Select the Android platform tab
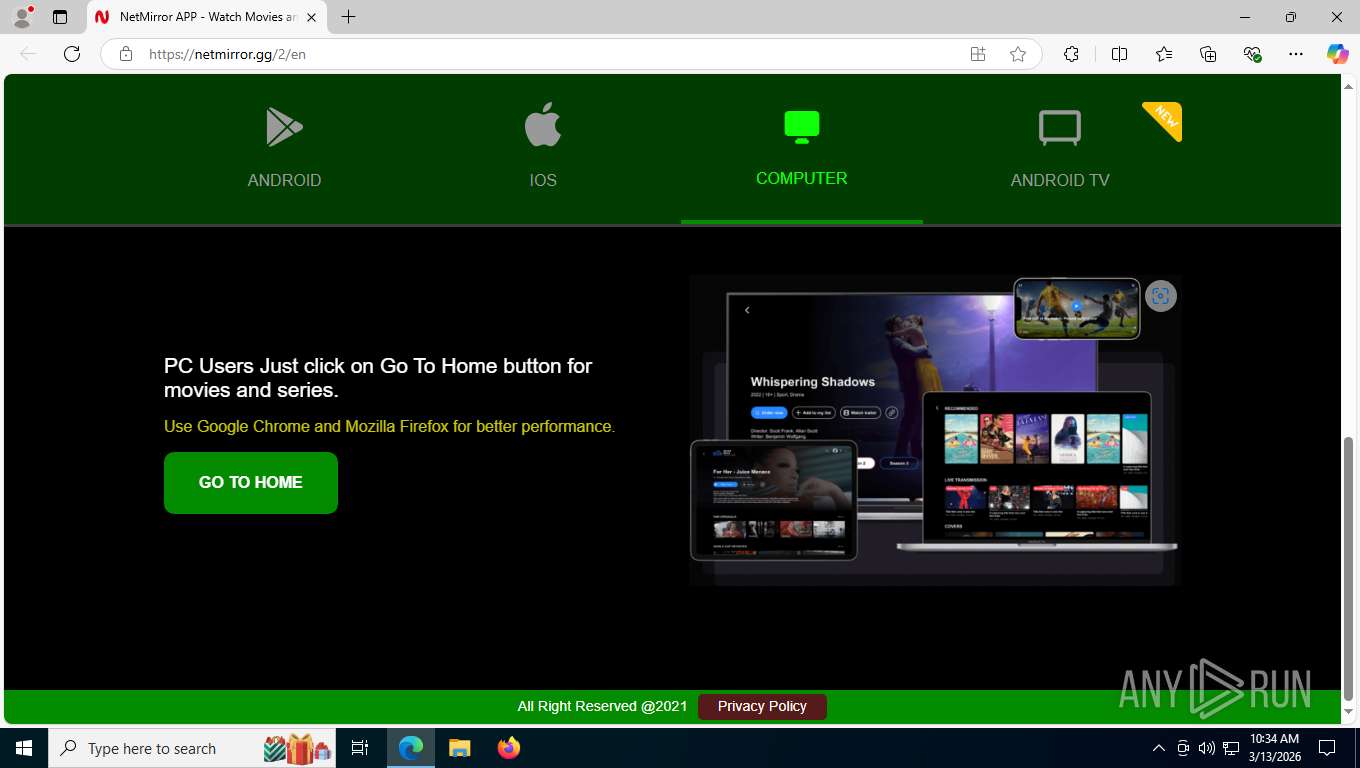This screenshot has height=768, width=1360. [284, 148]
